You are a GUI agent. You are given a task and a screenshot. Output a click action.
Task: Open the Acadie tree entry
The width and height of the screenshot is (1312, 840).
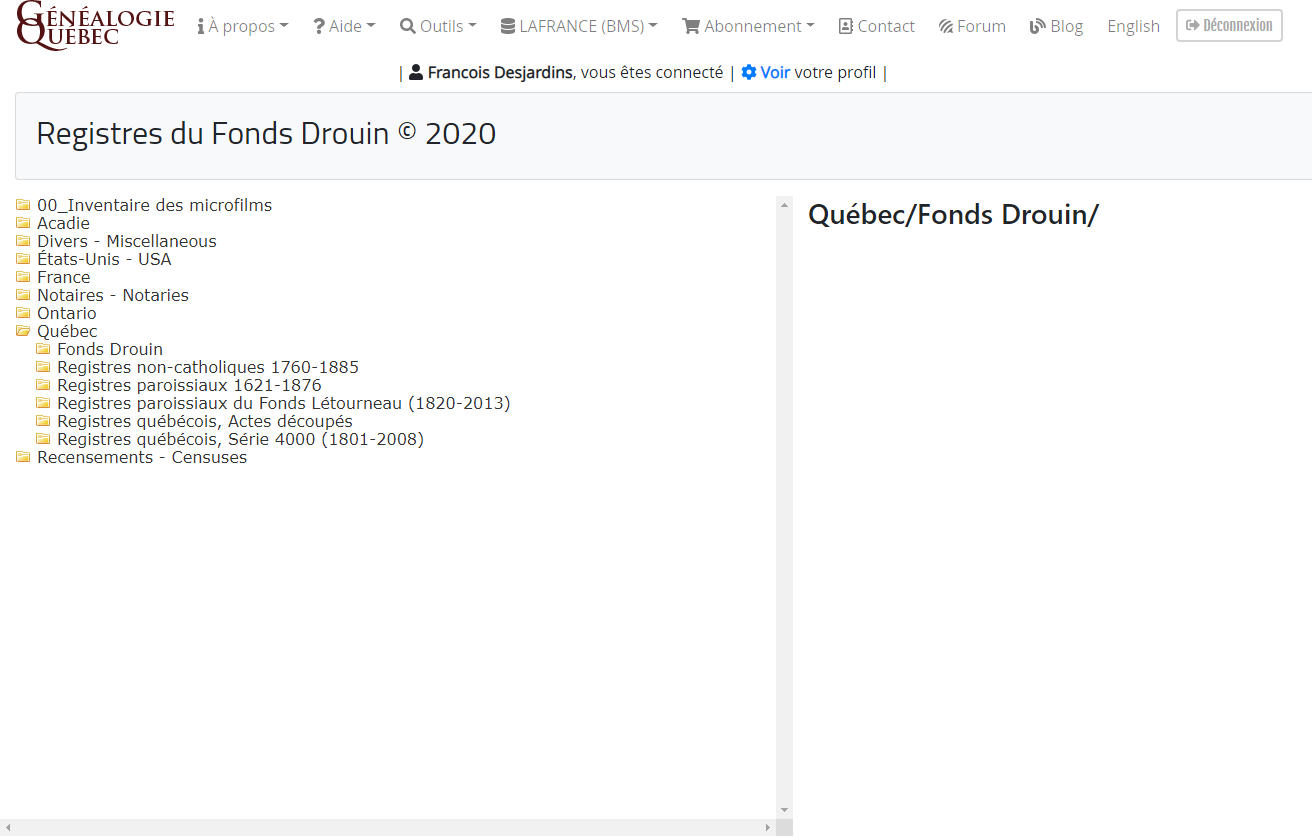pos(63,223)
